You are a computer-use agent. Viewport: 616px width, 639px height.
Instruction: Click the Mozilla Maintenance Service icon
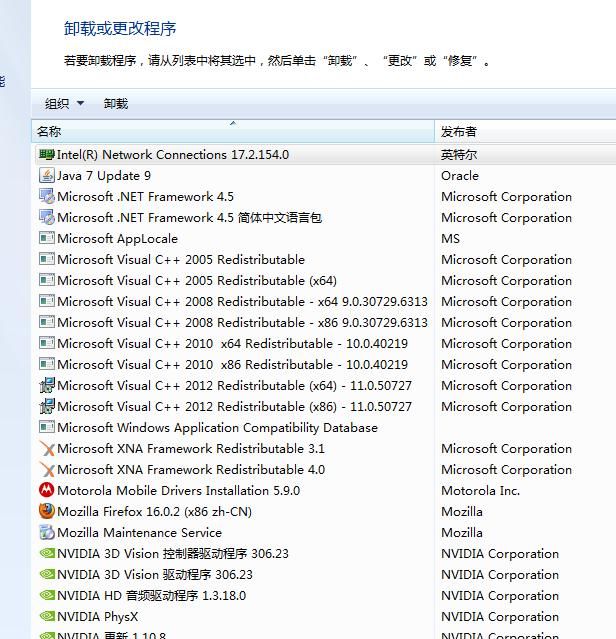(46, 532)
